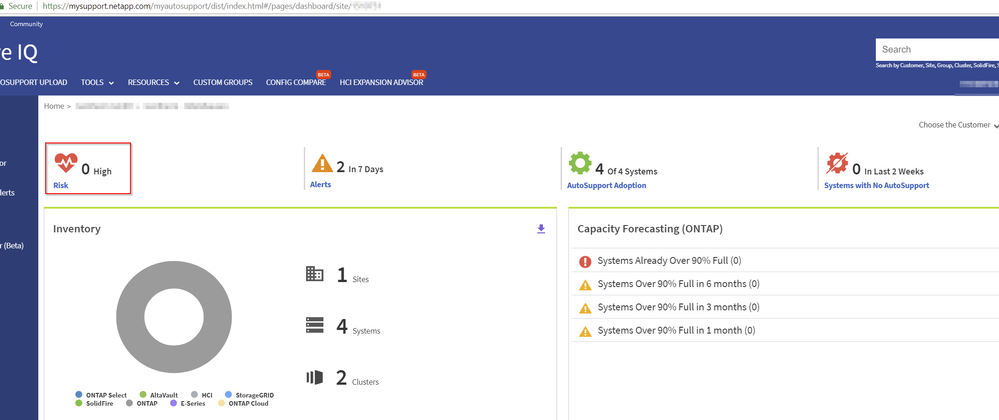
Task: Click the ONTAP Cloud yellow legend dot
Action: [221, 403]
